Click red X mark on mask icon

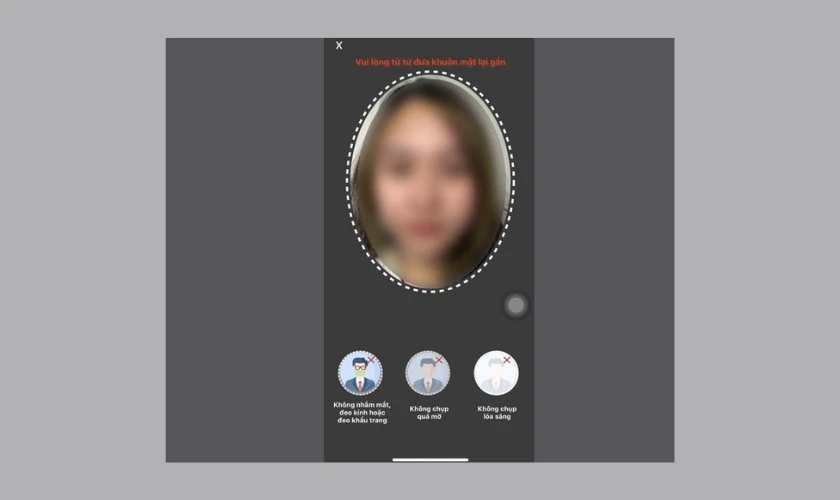pos(373,358)
